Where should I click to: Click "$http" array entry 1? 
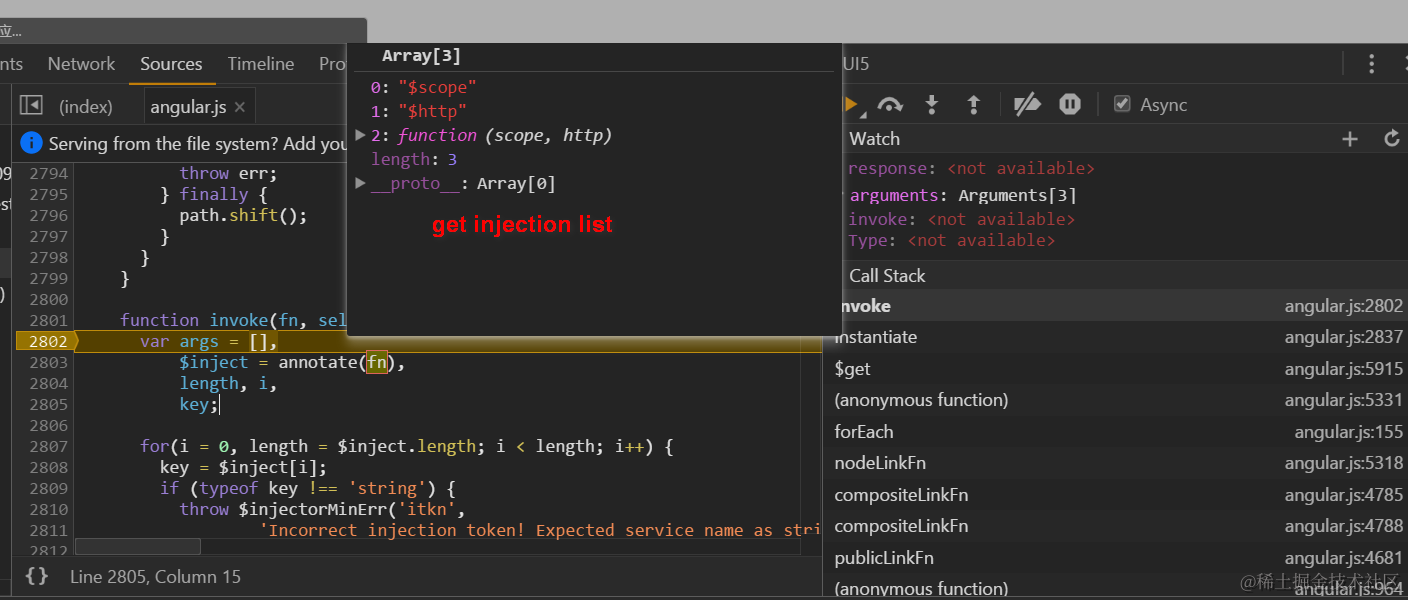418,111
